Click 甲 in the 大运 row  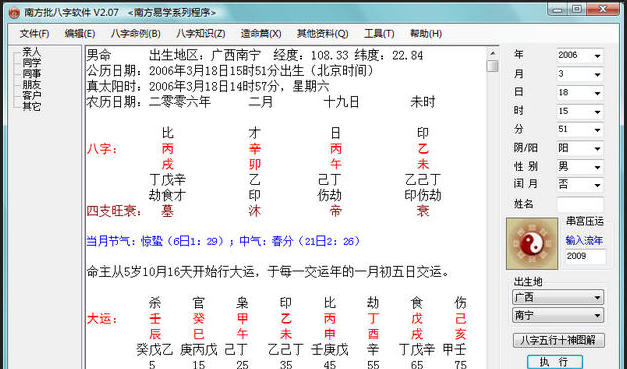(x=242, y=319)
